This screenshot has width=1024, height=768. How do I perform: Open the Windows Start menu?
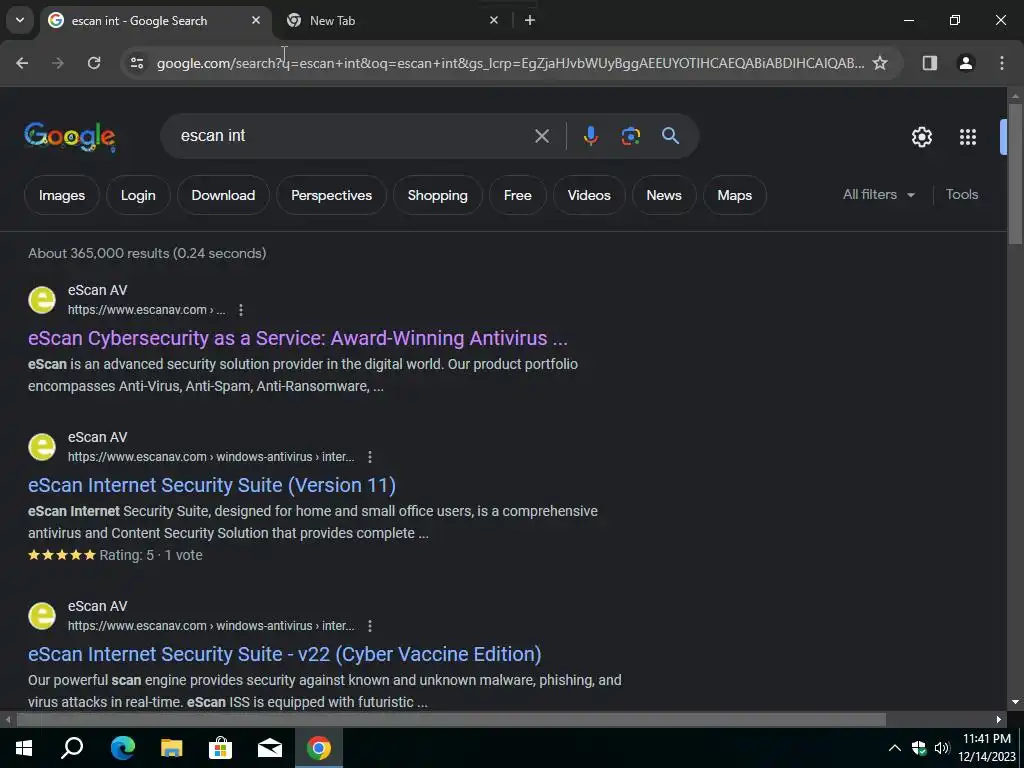tap(24, 748)
